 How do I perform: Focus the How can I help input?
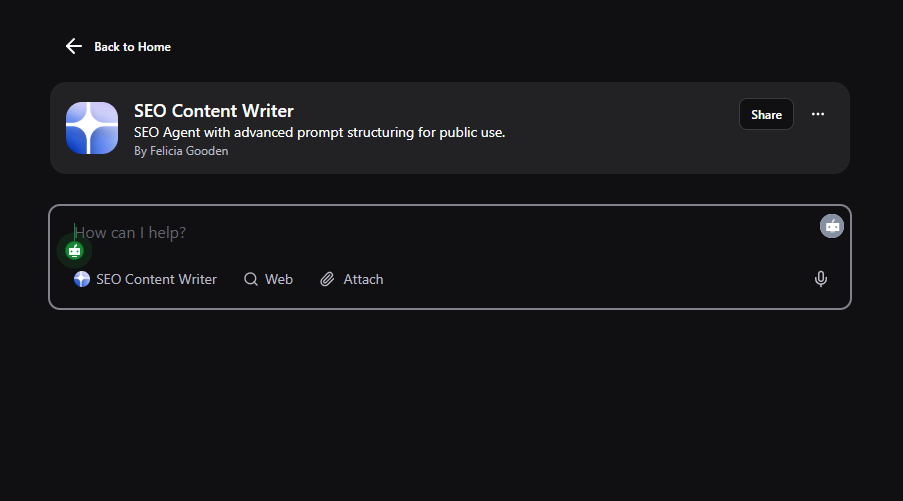[400, 233]
